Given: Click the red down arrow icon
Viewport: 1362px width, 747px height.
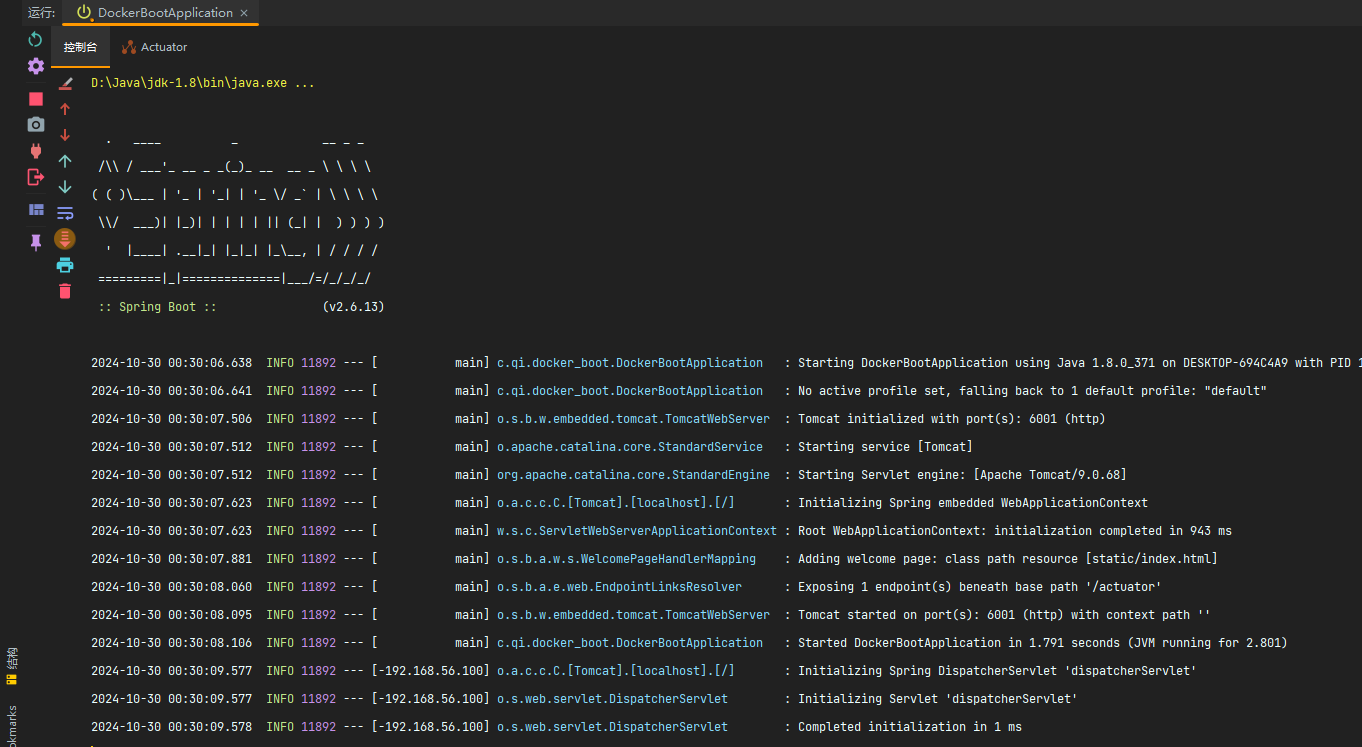Looking at the screenshot, I should (x=65, y=135).
